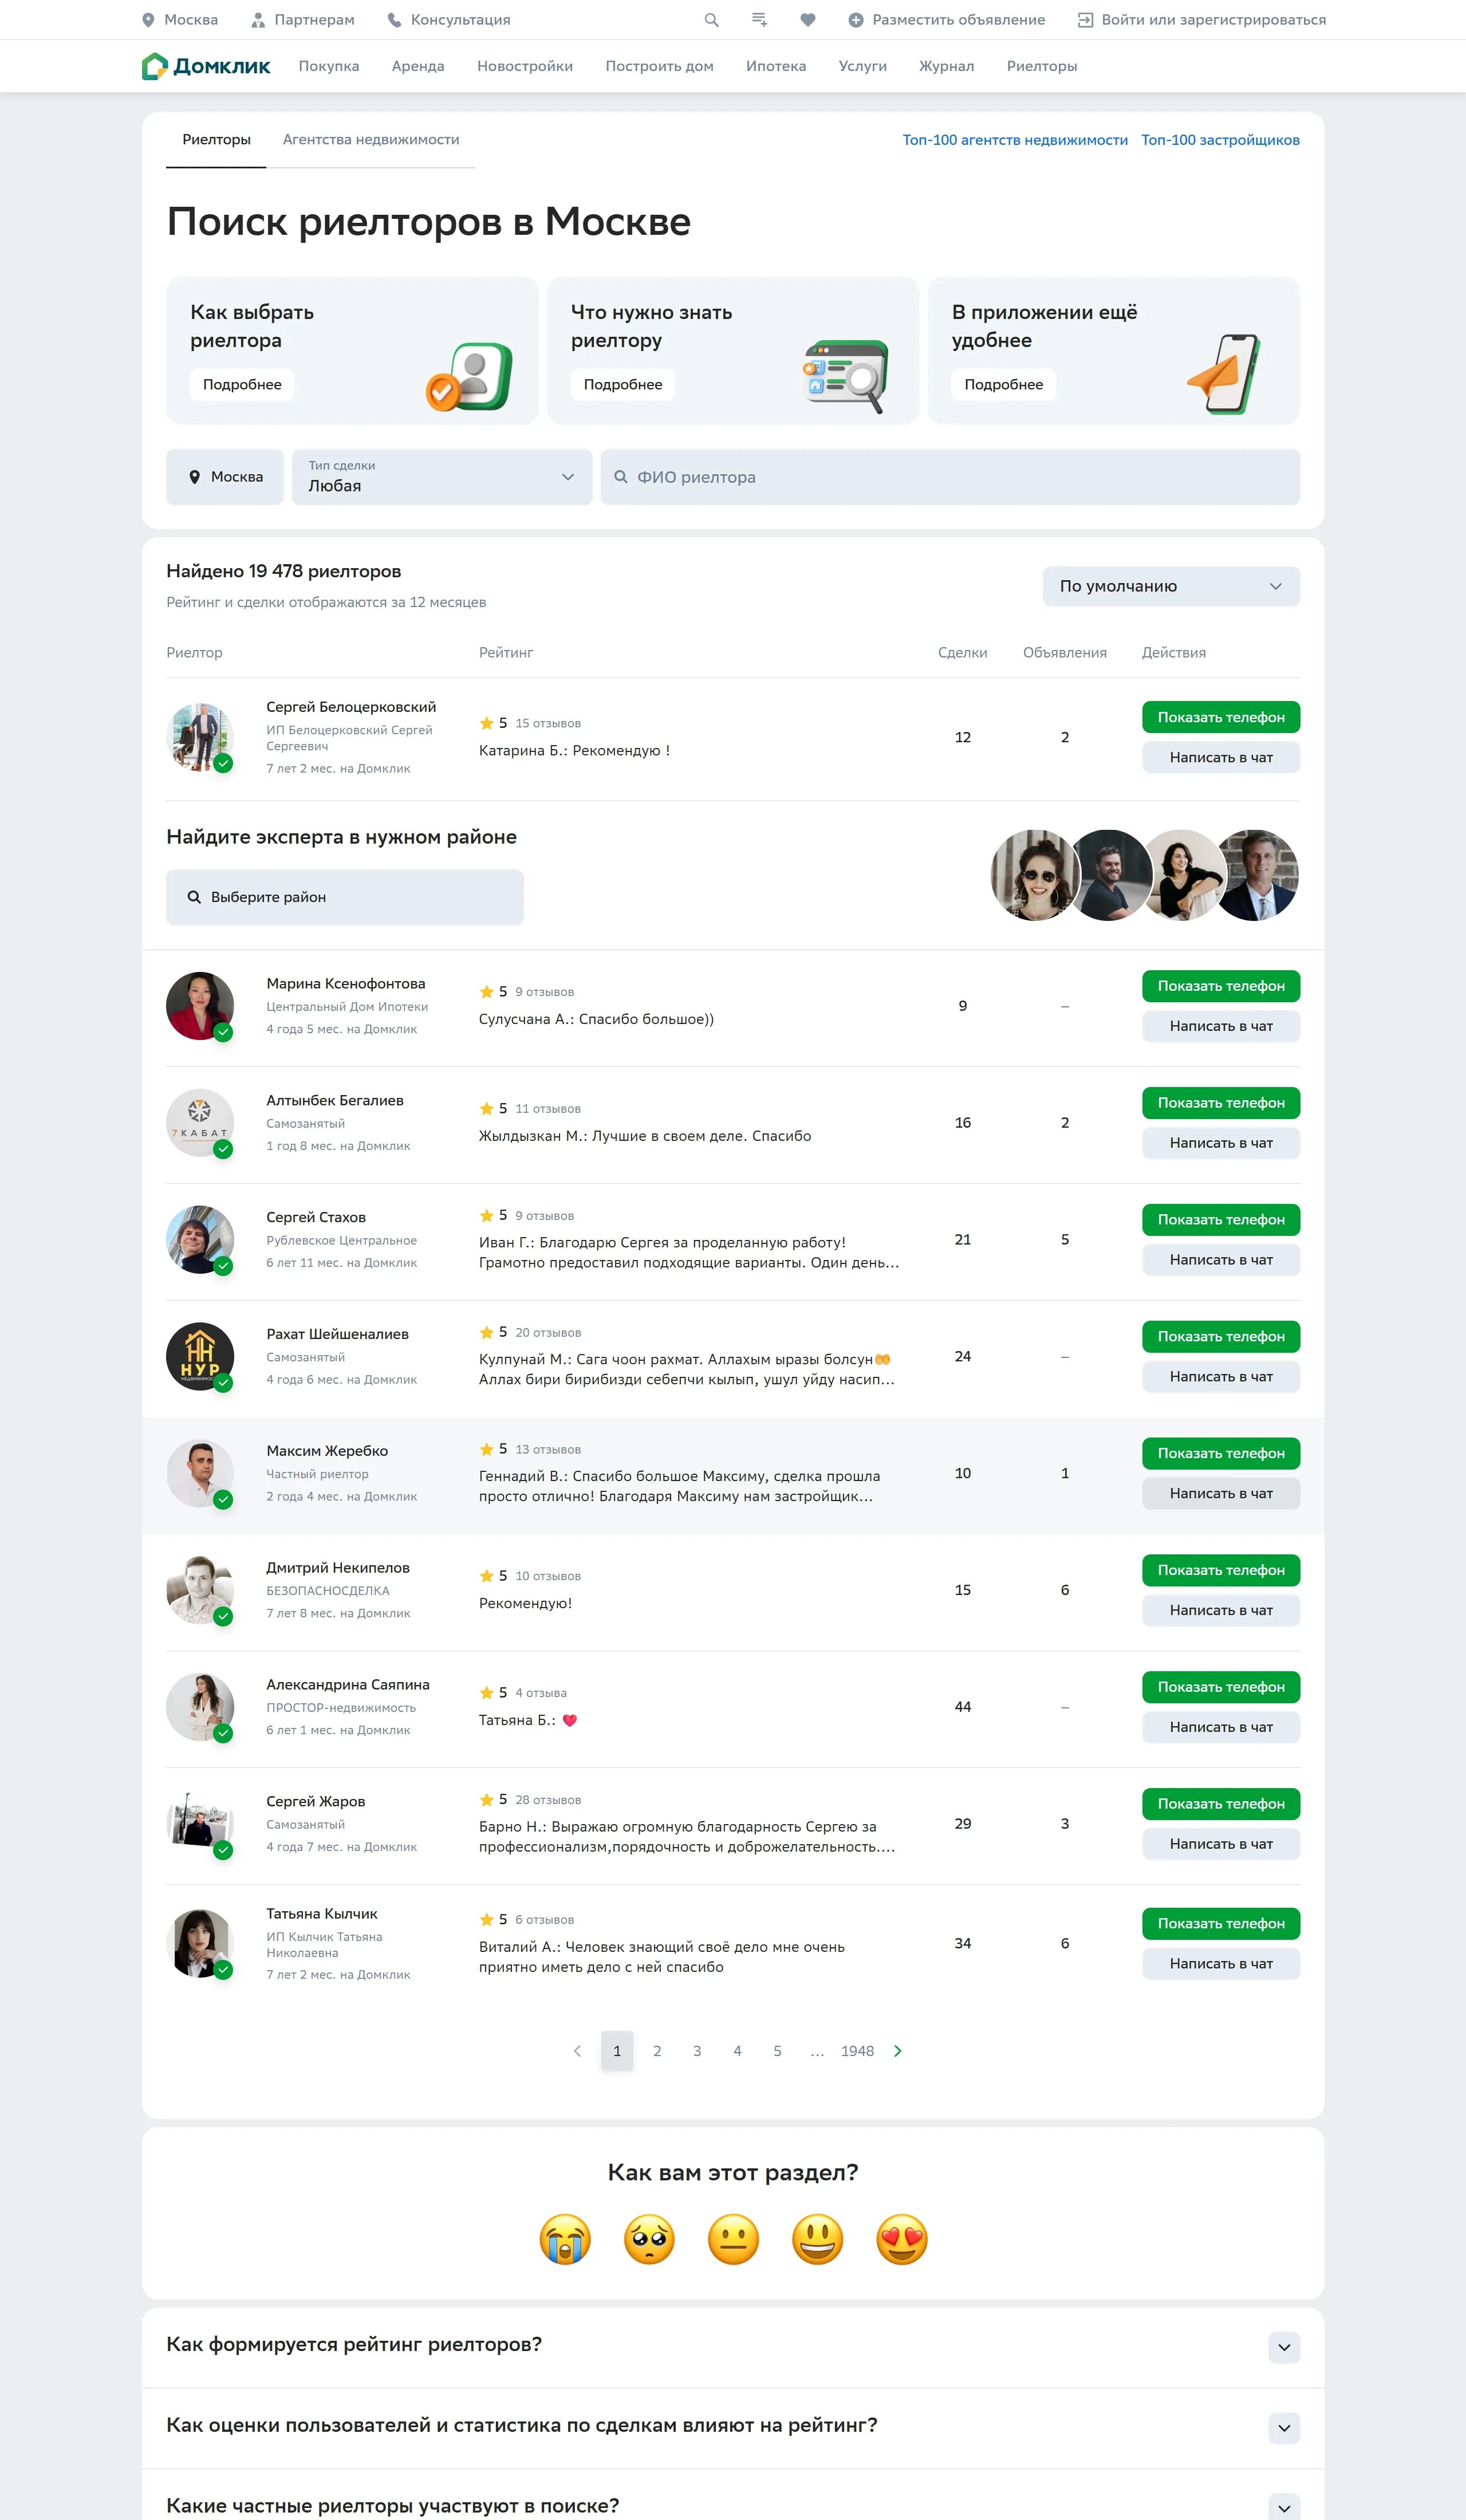This screenshot has width=1466, height=2520.
Task: Open the compare list icon in header
Action: tap(759, 20)
